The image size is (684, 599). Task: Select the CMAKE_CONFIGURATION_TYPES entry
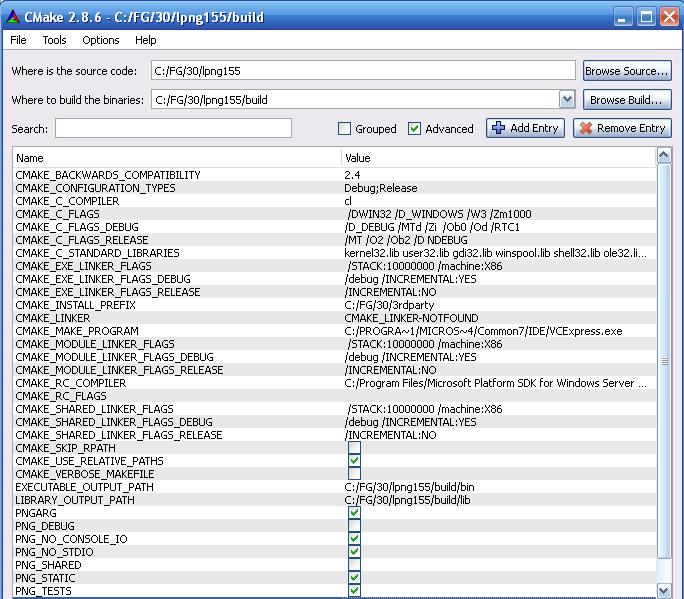point(95,188)
